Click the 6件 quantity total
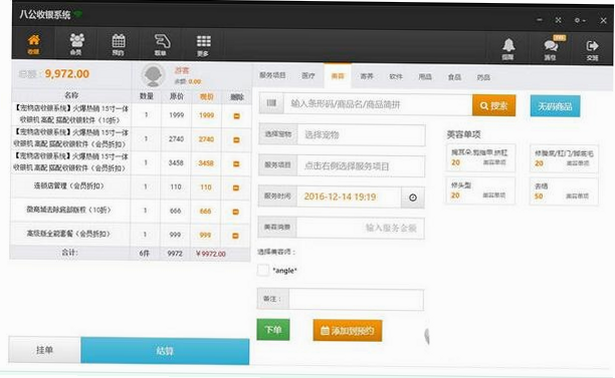Screen dimensions: 615x378 tap(144, 253)
